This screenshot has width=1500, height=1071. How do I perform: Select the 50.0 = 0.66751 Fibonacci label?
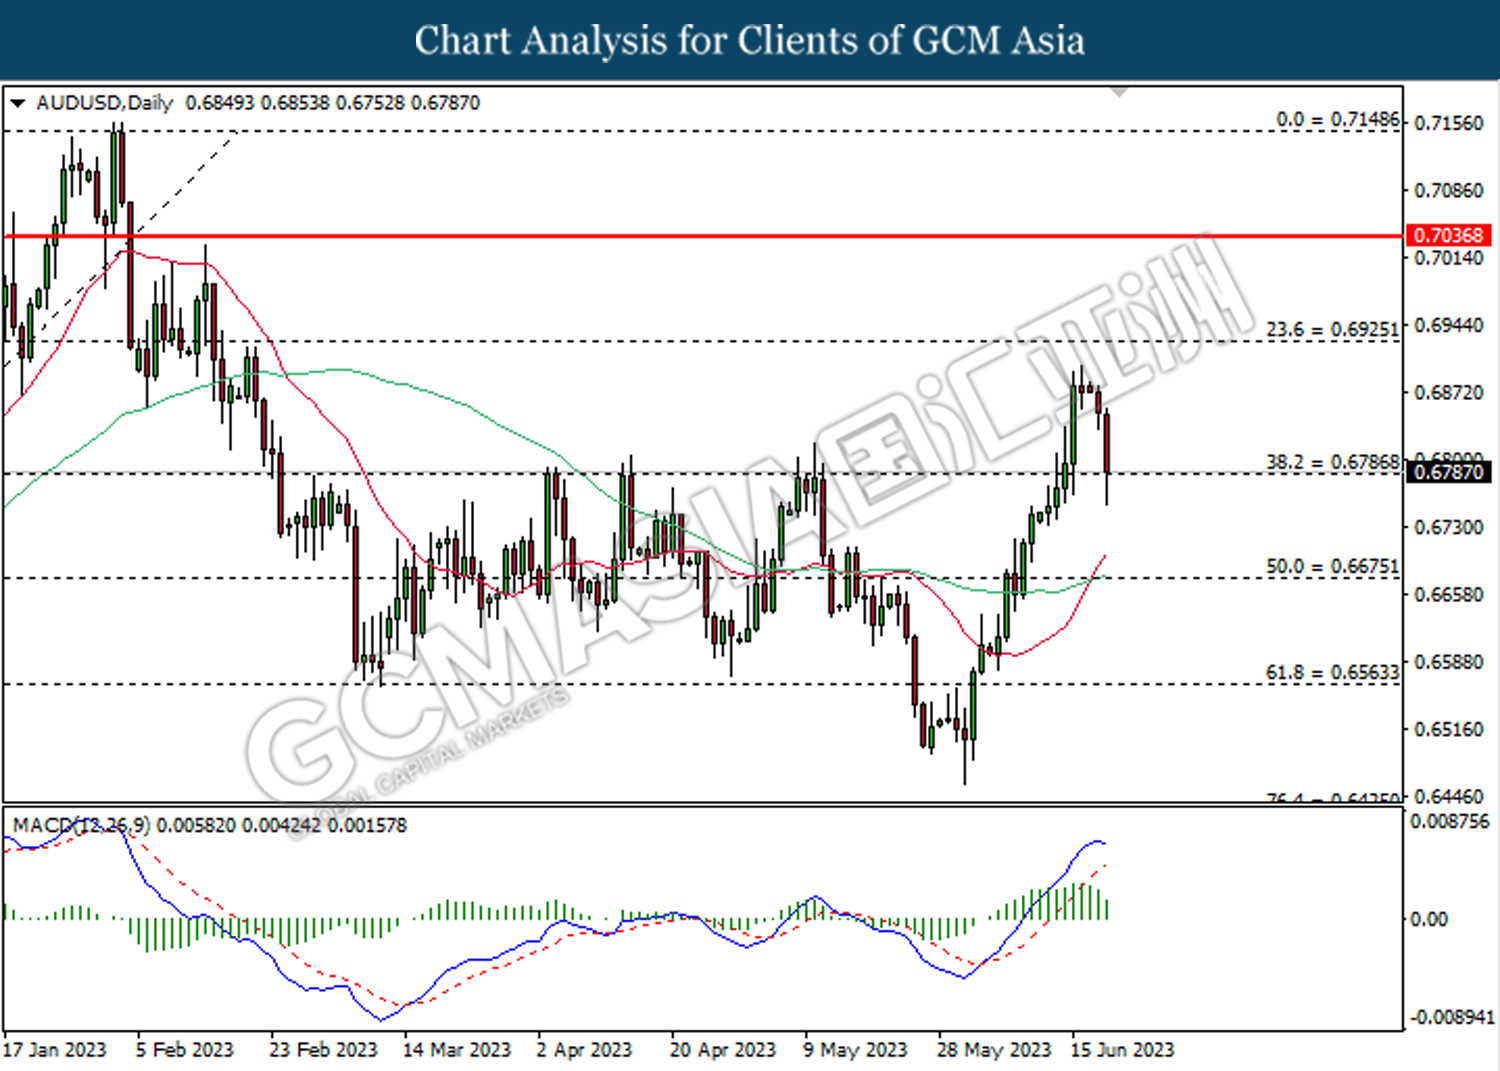(x=1333, y=566)
